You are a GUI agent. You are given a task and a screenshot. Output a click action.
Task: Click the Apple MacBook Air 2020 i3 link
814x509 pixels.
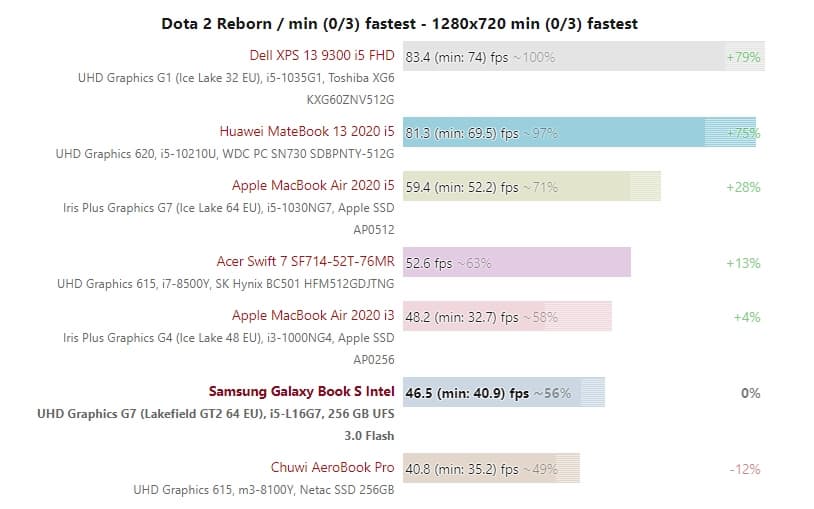[313, 316]
